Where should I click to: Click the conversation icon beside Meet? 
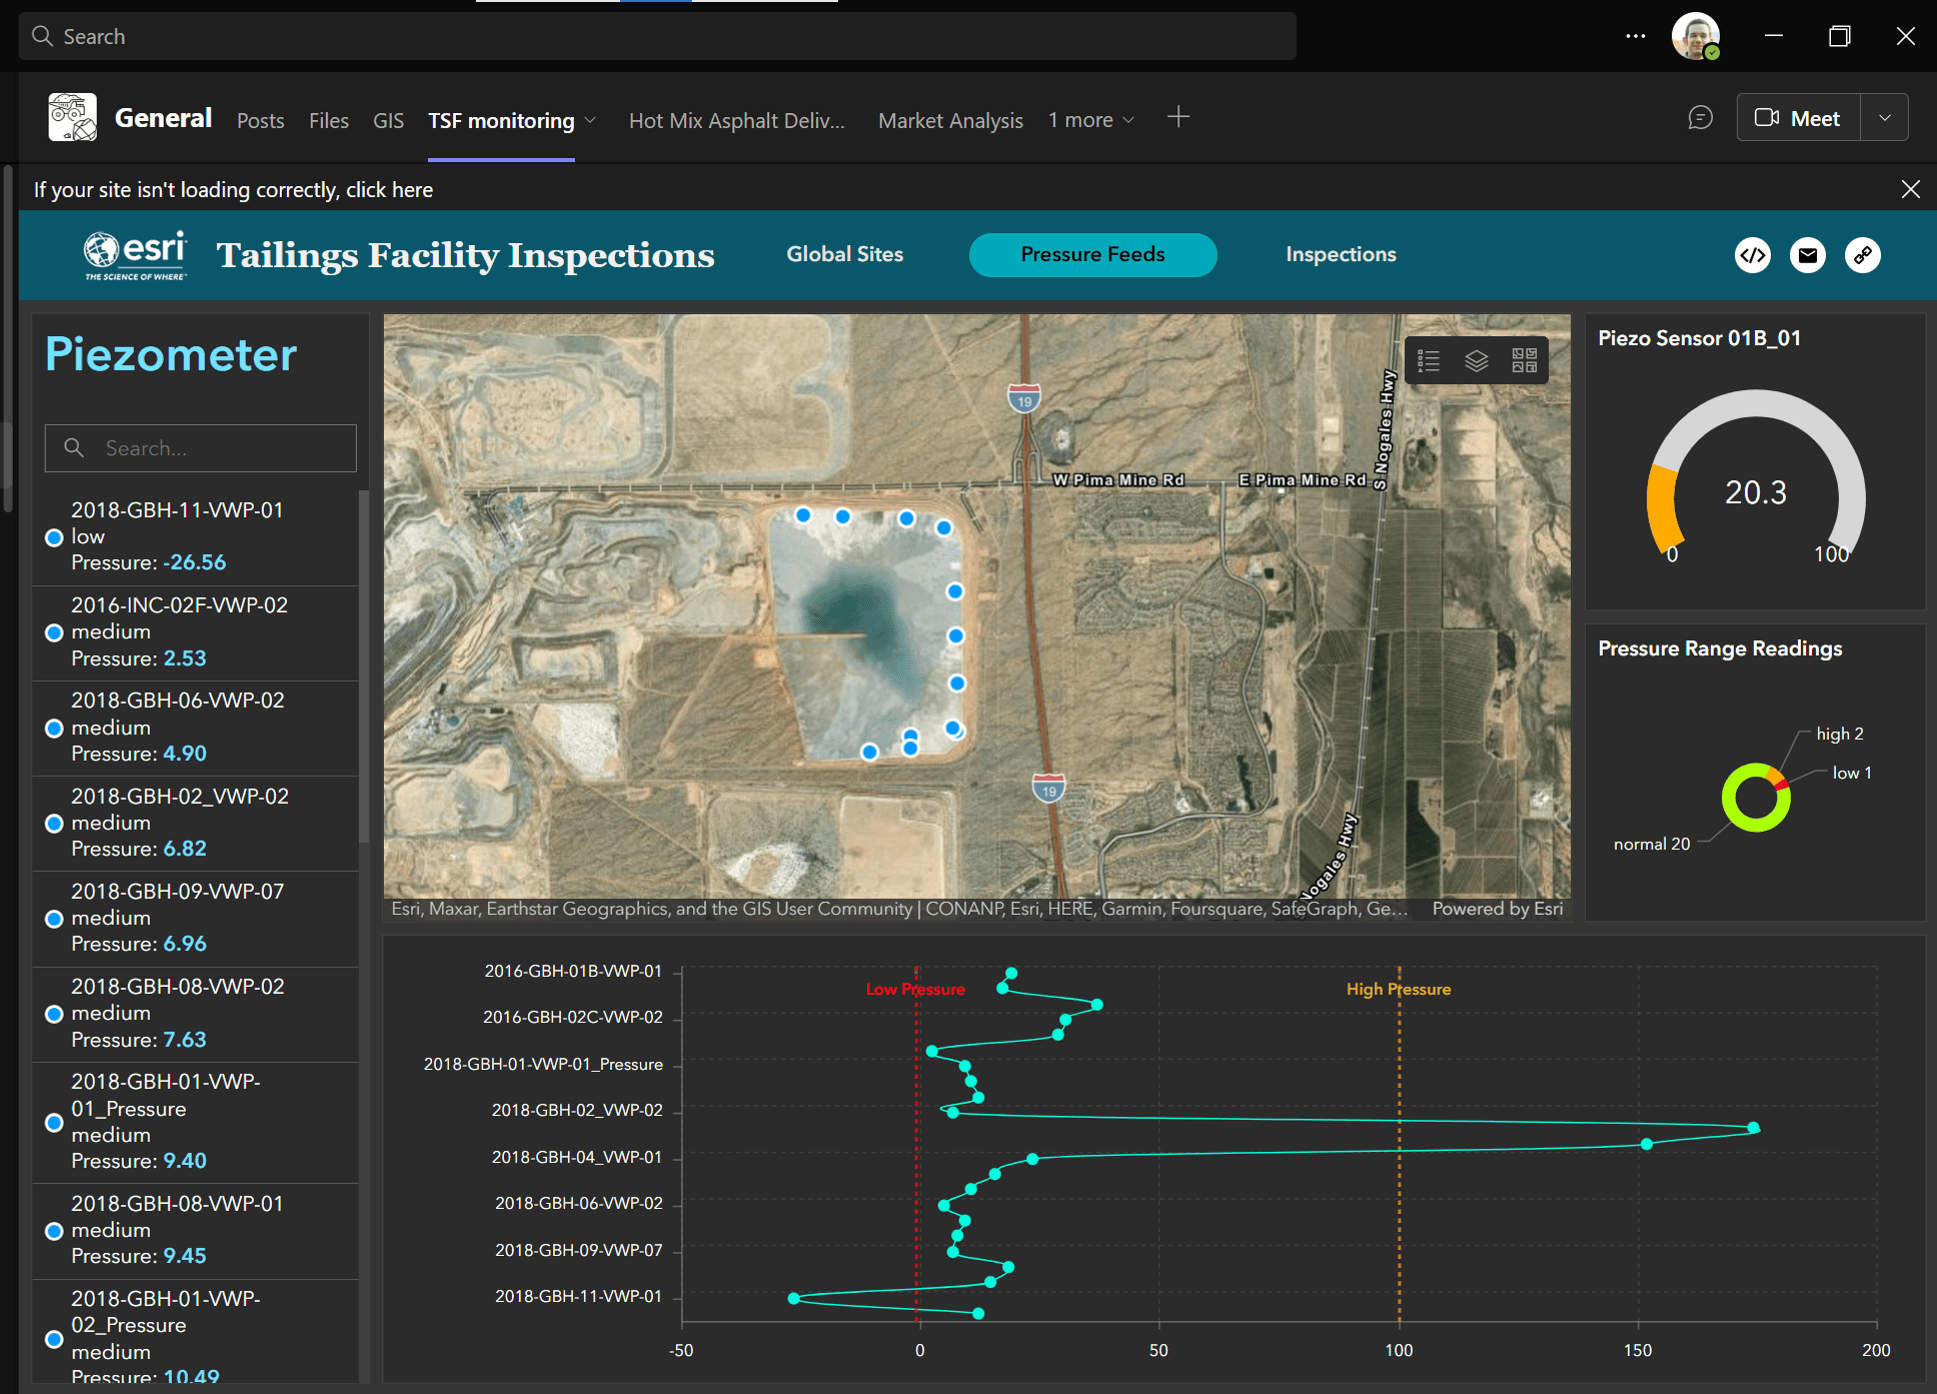tap(1701, 117)
